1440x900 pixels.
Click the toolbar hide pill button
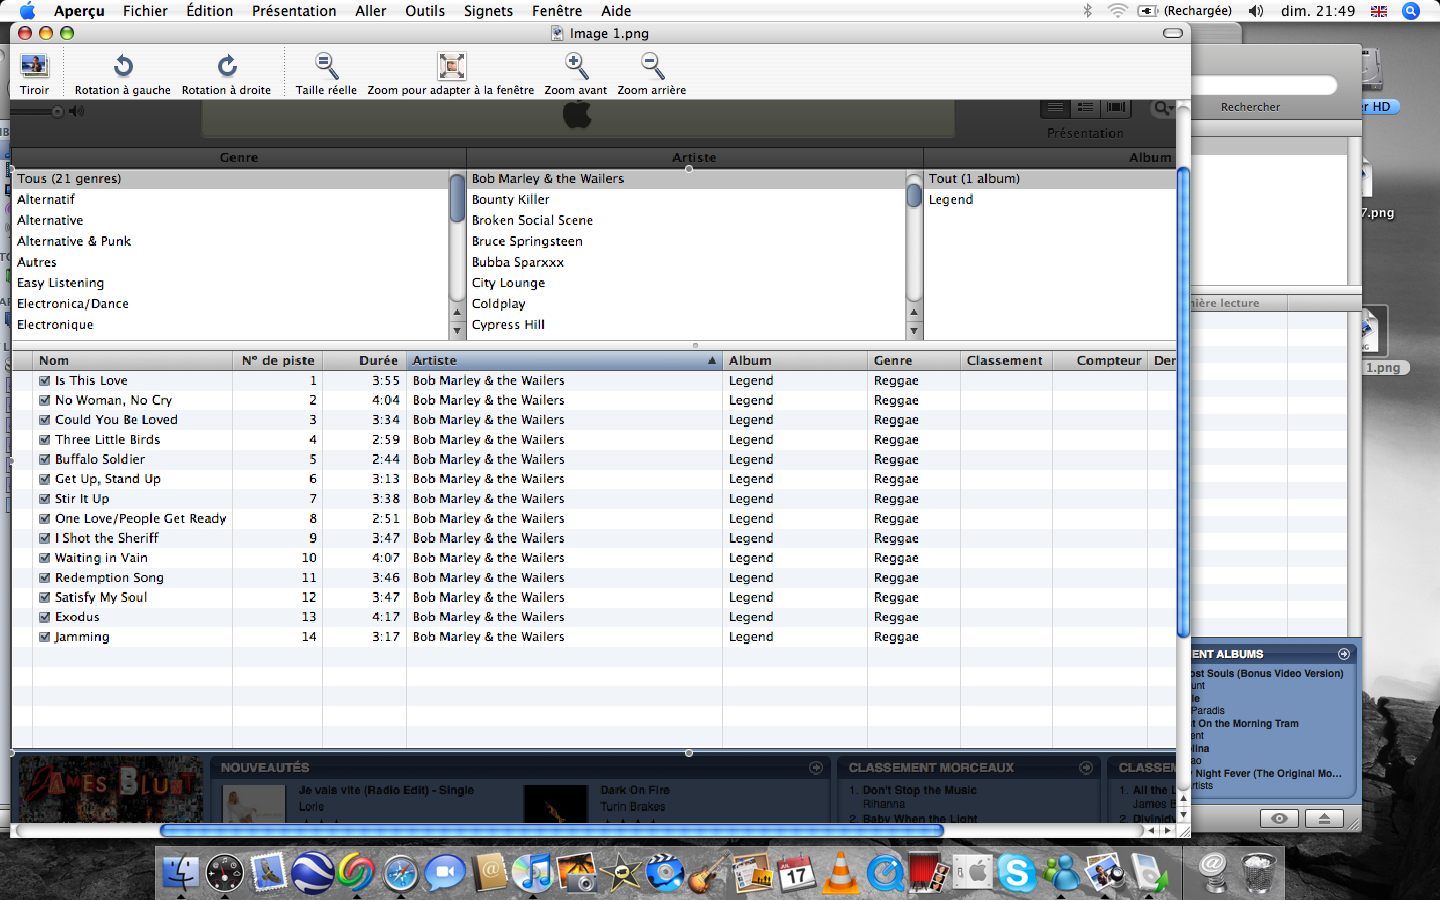(x=1173, y=33)
